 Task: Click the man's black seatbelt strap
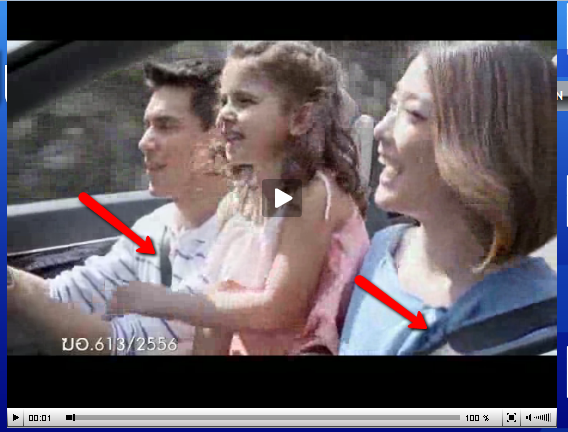[166, 257]
